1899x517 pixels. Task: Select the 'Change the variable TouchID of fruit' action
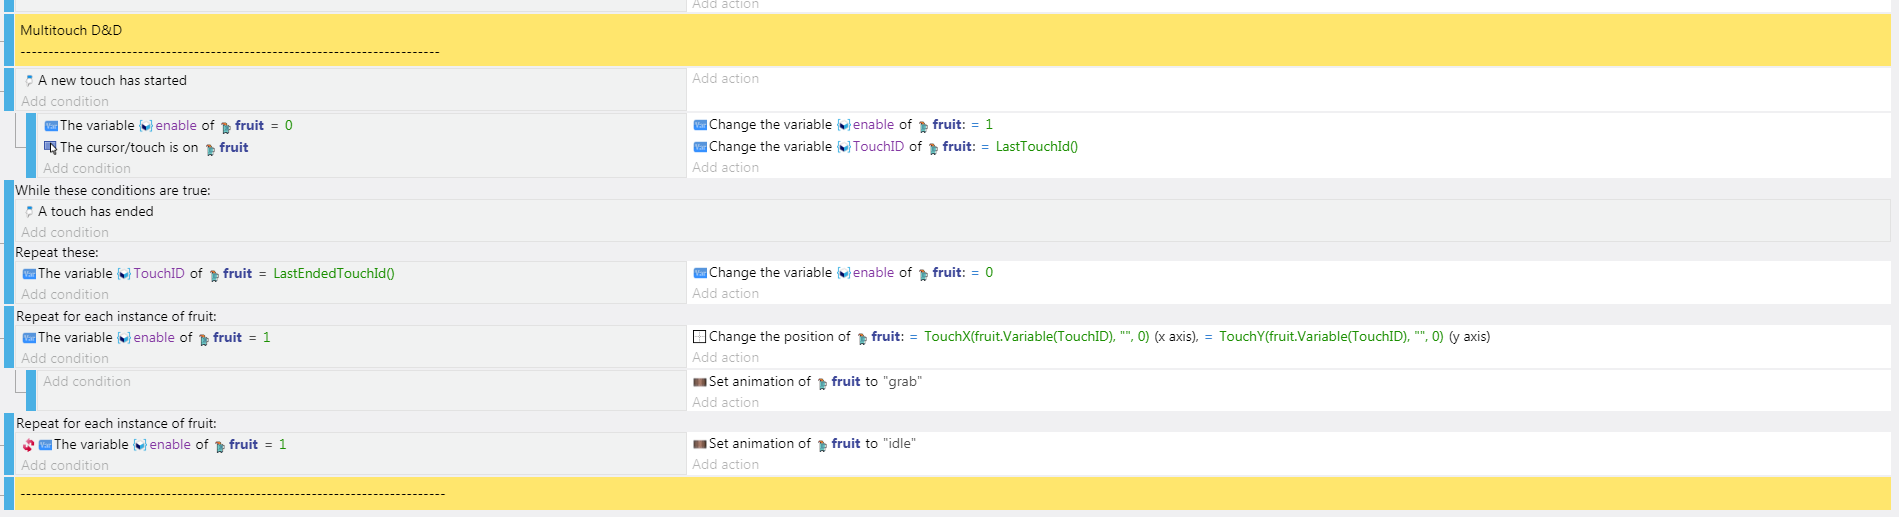pyautogui.click(x=885, y=147)
